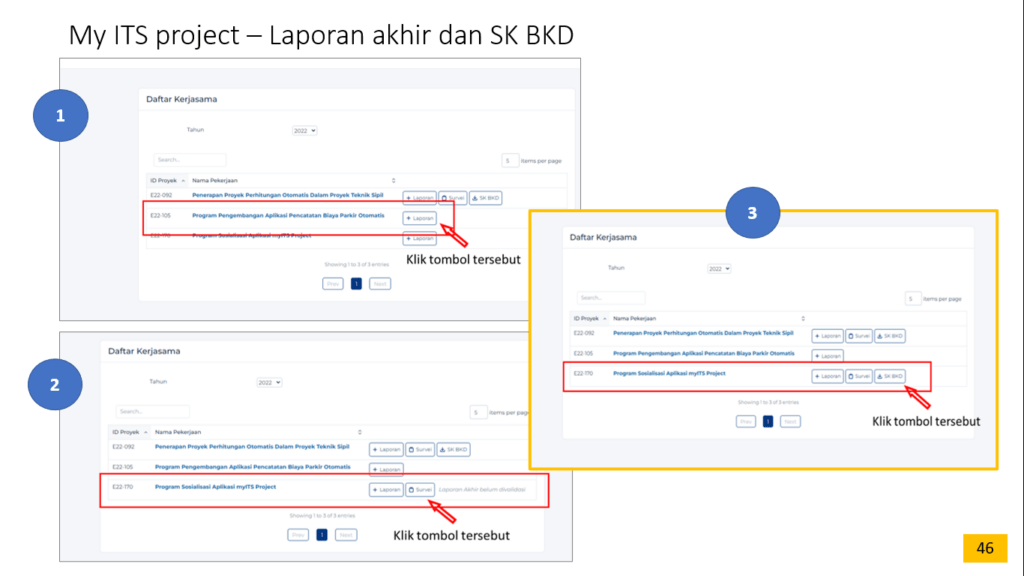Go to Next page in panel 1
Screen dimensions: 1024x576
[379, 284]
